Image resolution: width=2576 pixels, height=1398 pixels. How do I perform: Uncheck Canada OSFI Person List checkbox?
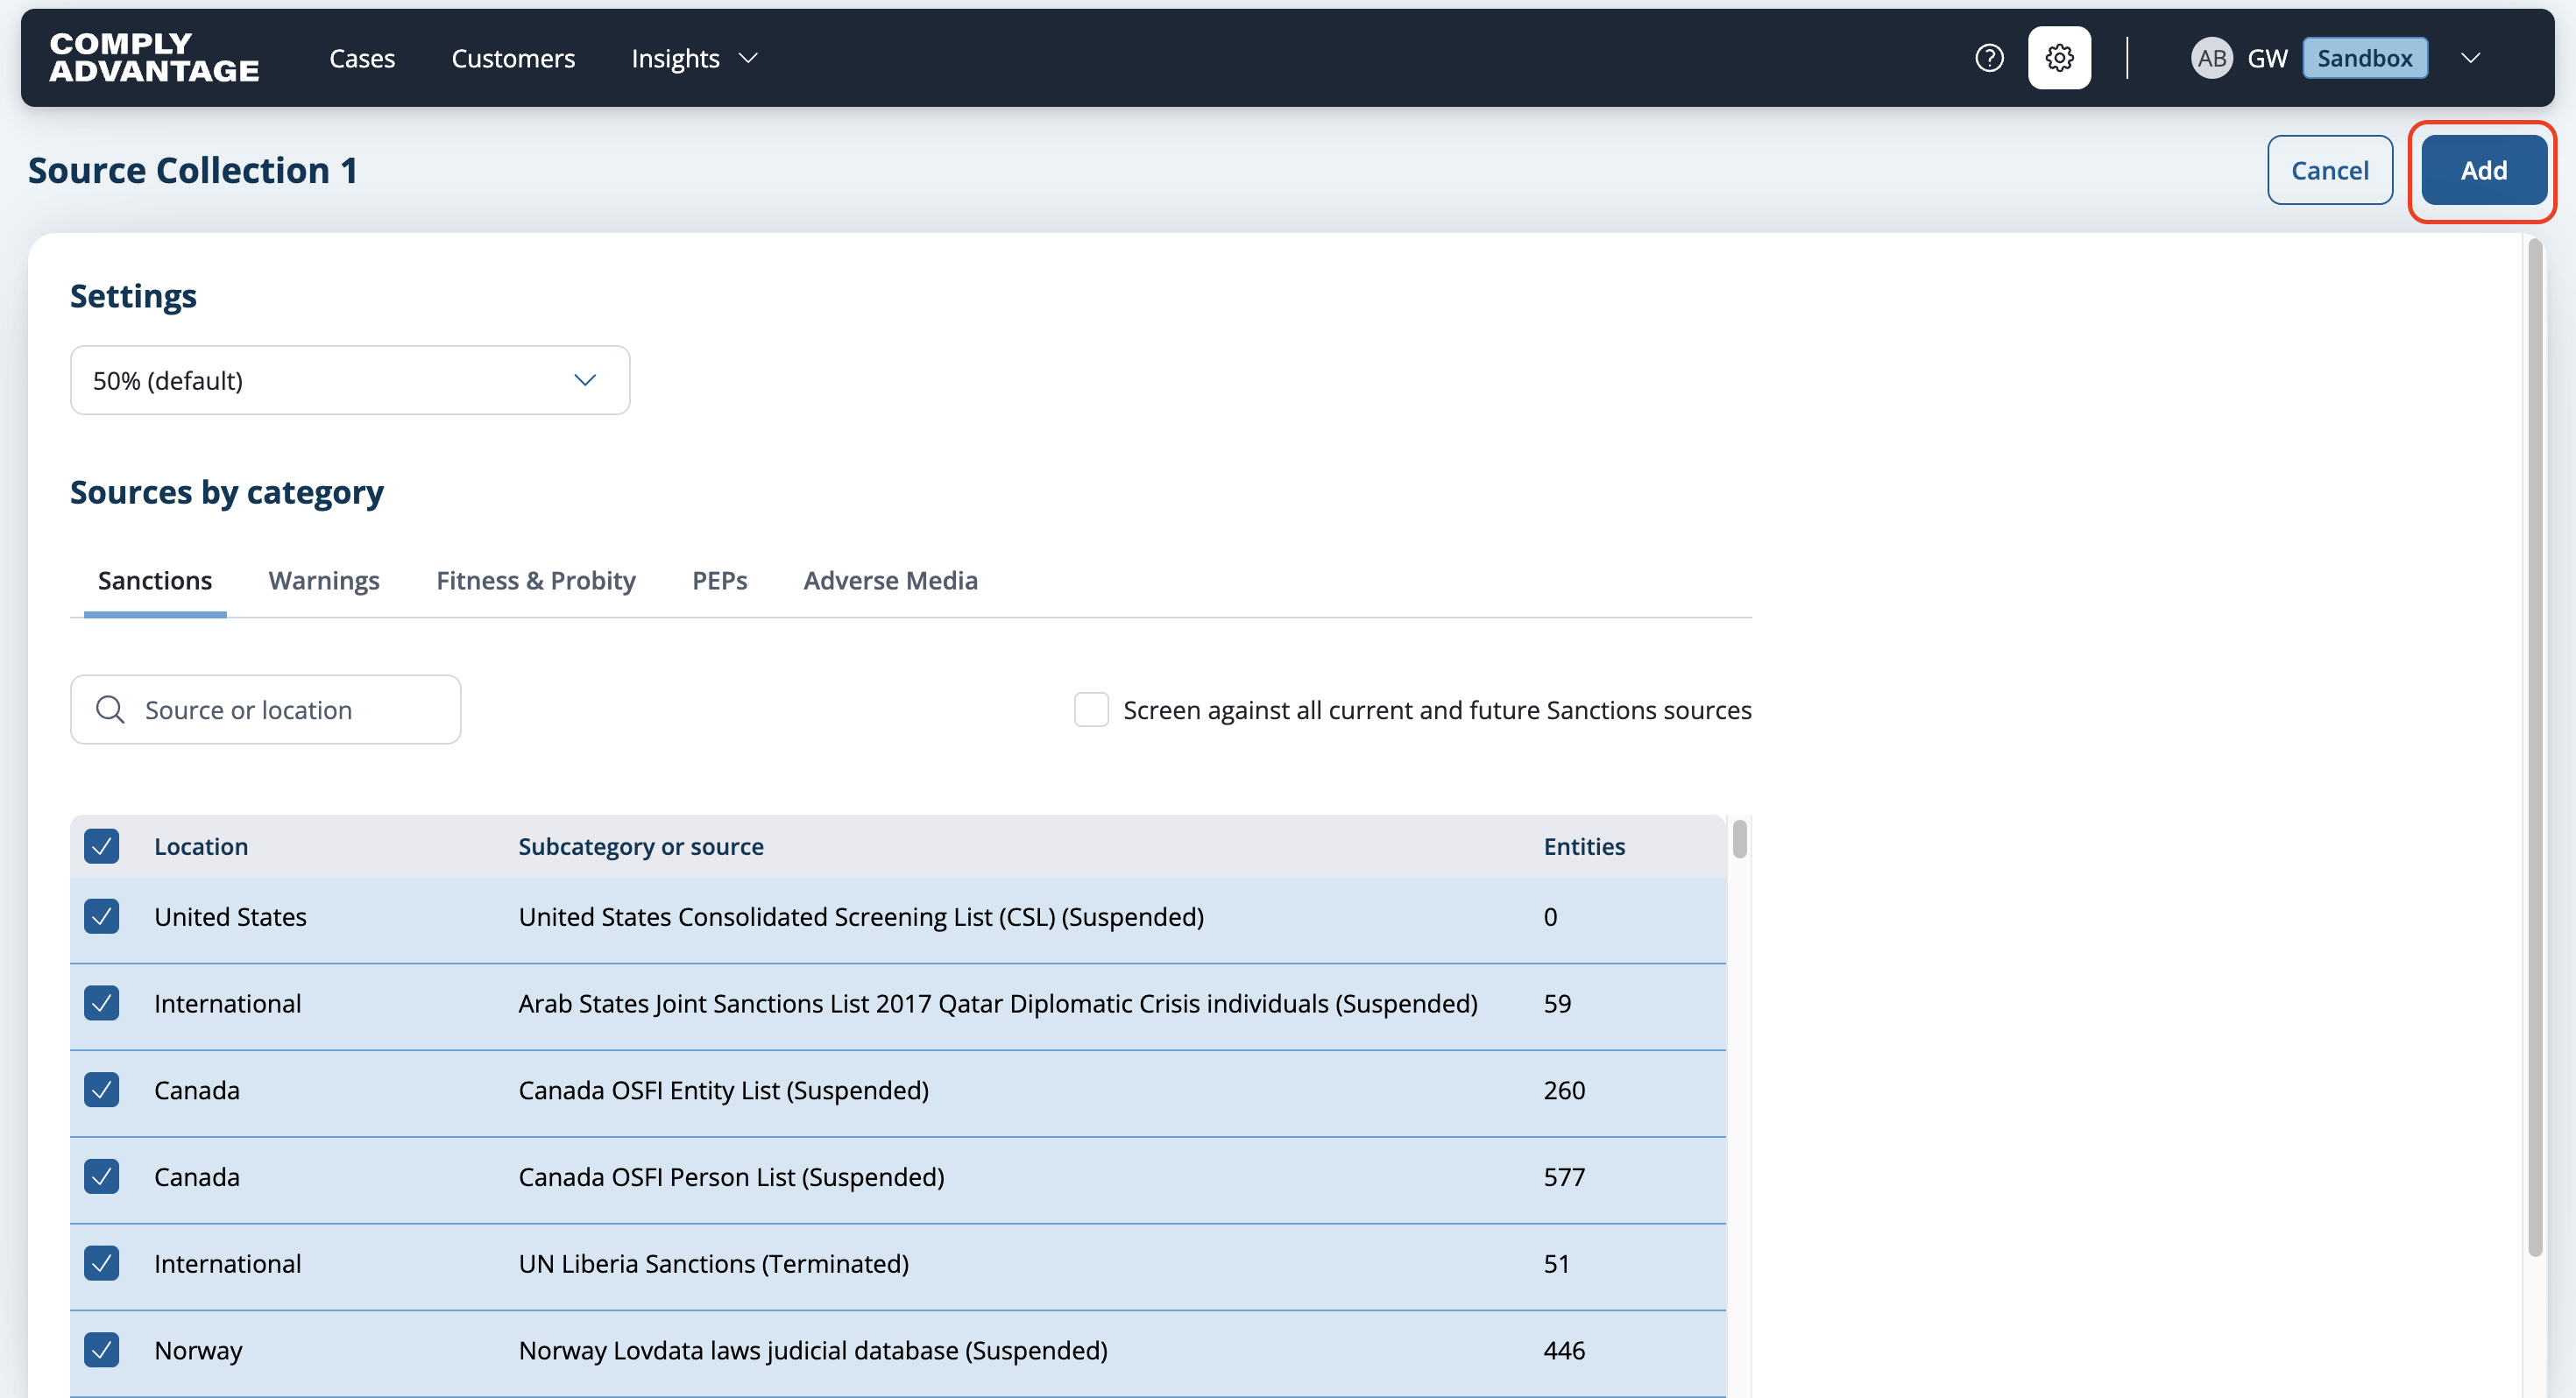(x=102, y=1177)
